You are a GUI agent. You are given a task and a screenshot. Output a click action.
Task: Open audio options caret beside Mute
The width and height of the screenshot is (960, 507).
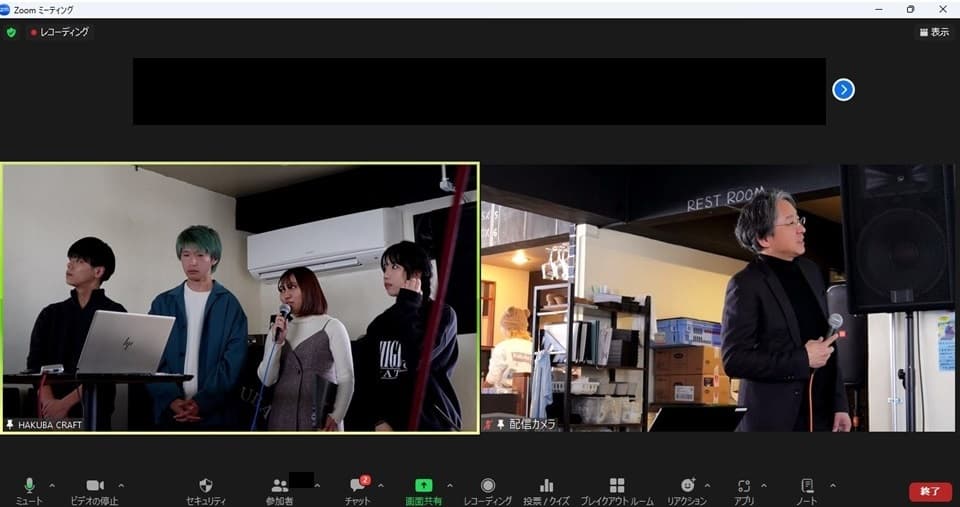tap(51, 486)
